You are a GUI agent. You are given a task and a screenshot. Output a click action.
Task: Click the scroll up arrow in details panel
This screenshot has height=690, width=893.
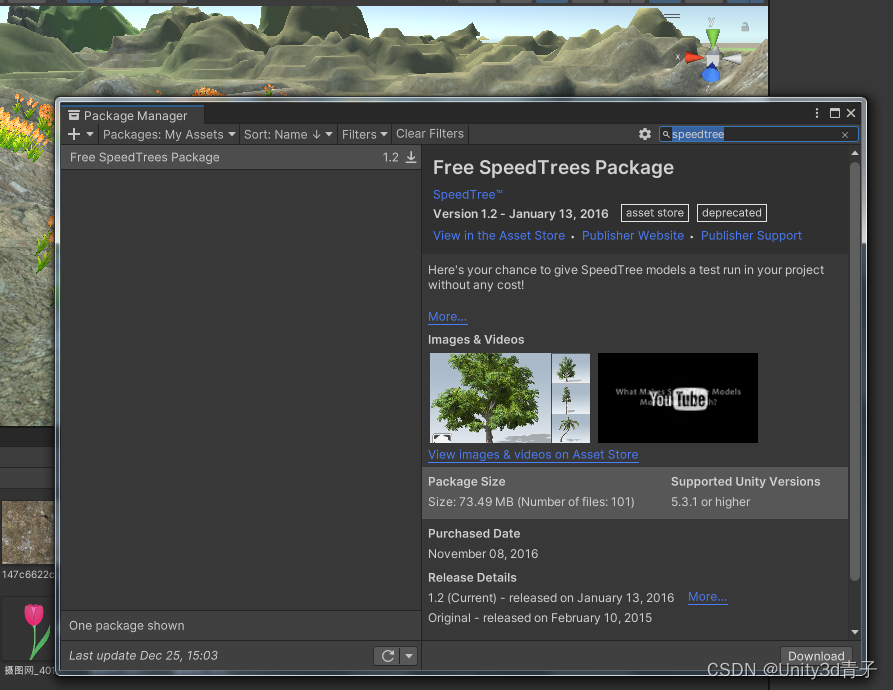854,153
